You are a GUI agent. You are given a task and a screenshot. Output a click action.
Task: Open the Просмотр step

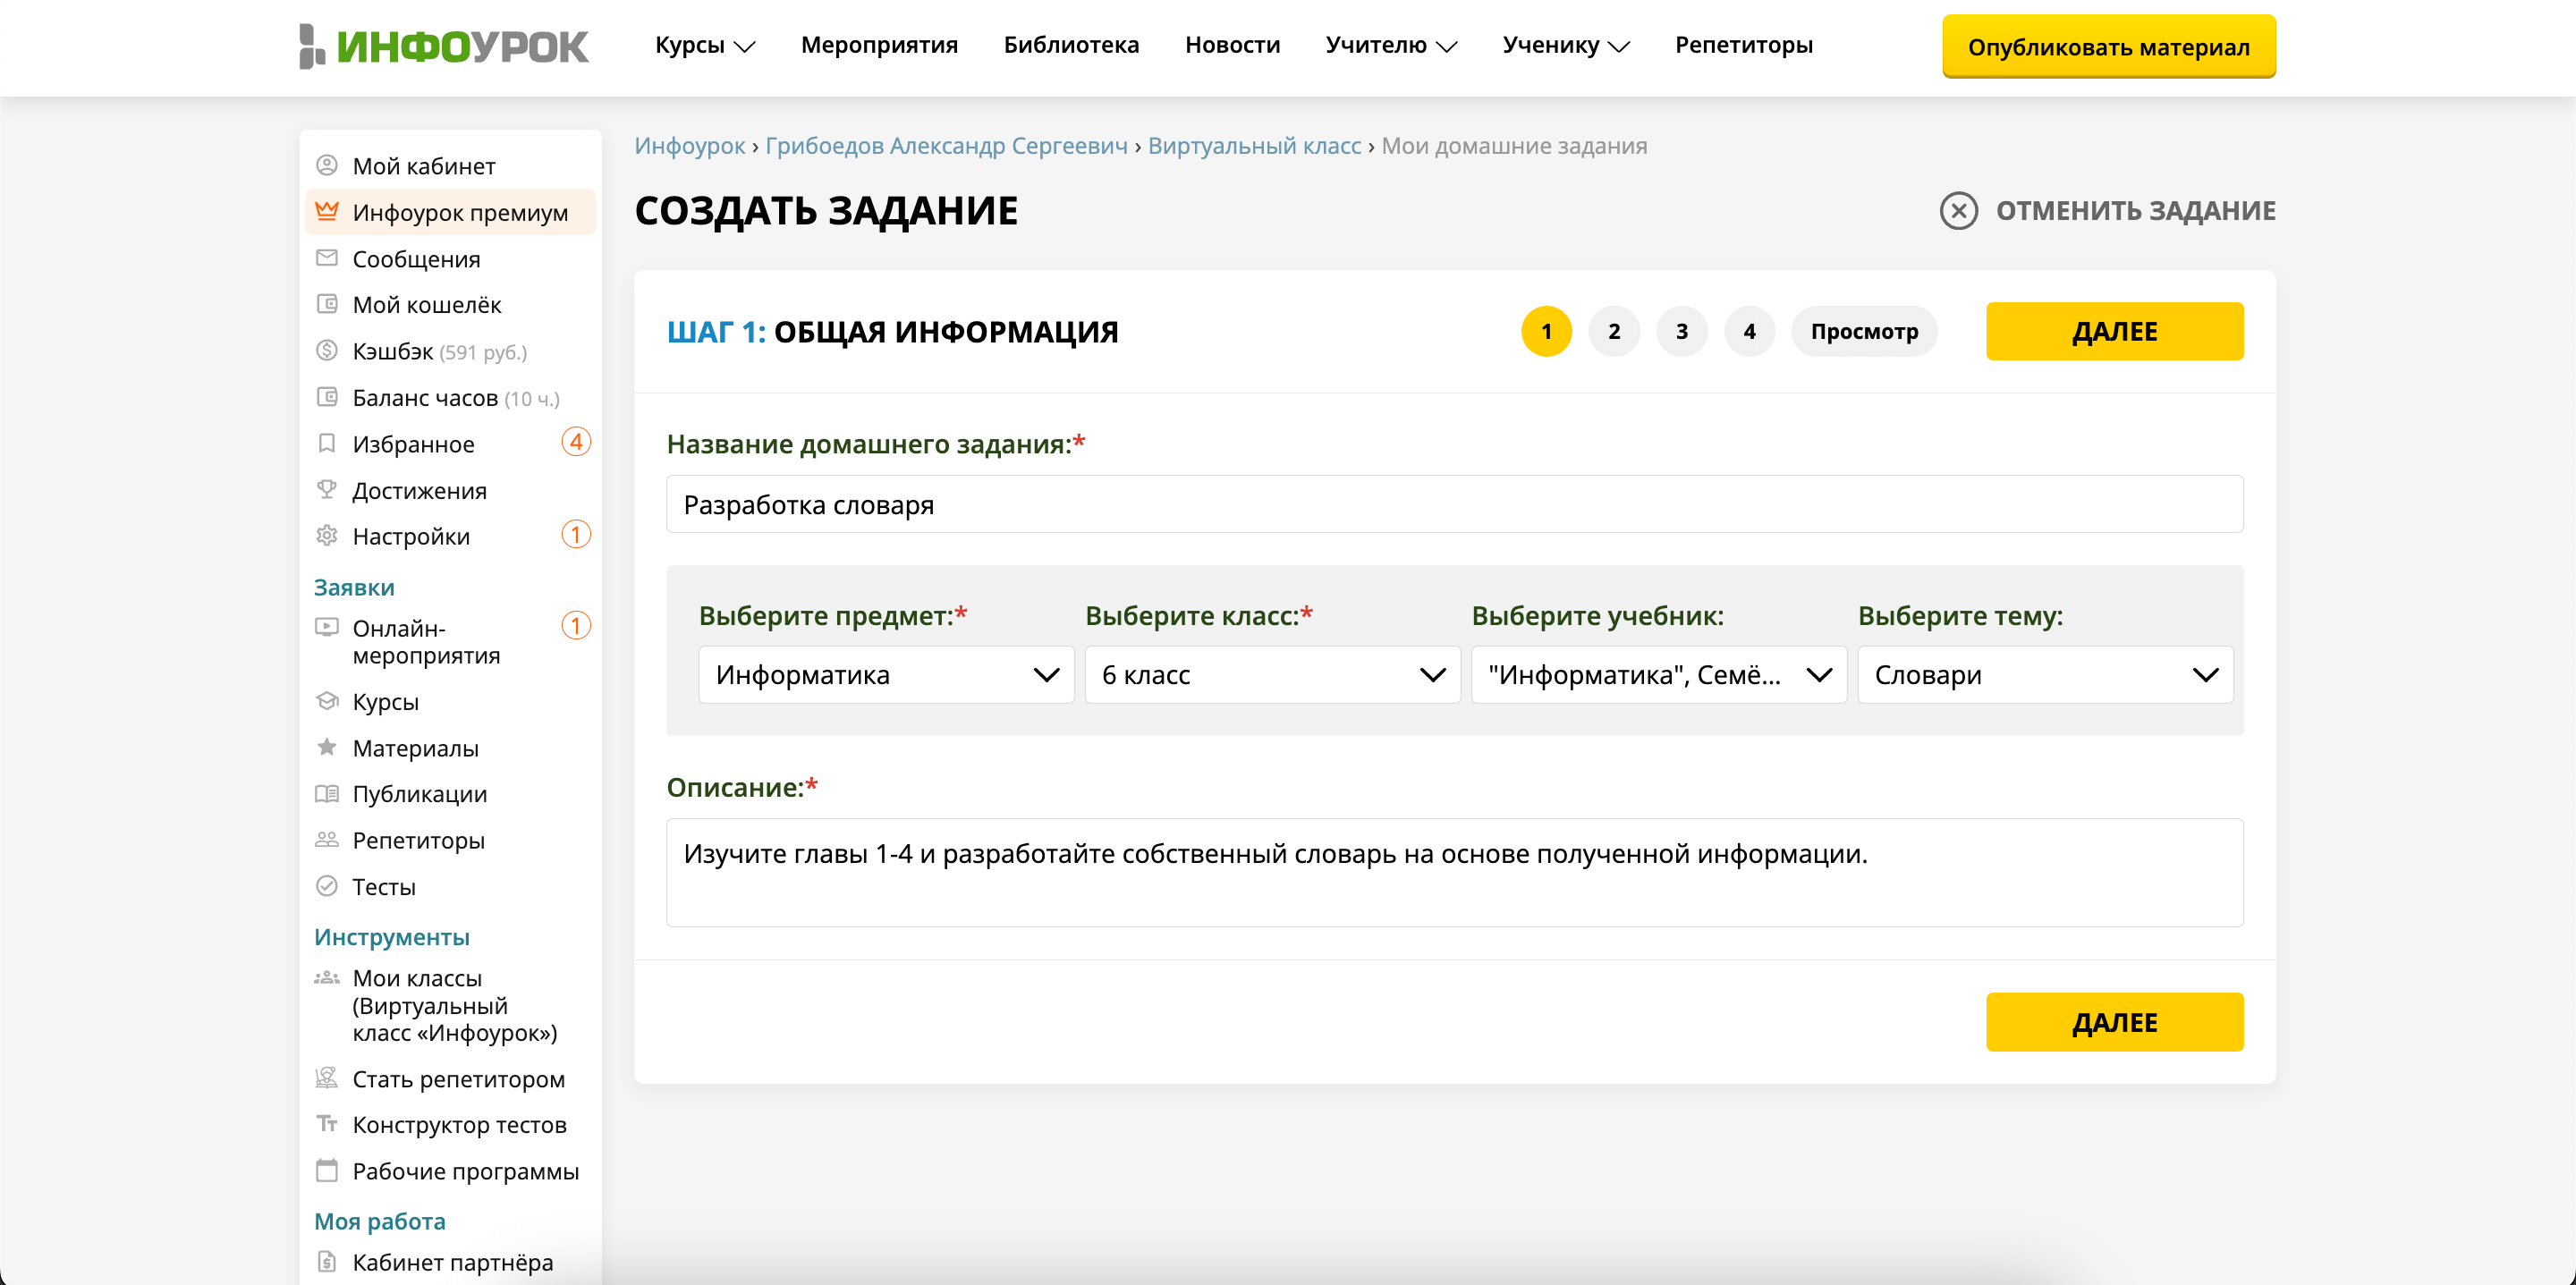coord(1864,331)
